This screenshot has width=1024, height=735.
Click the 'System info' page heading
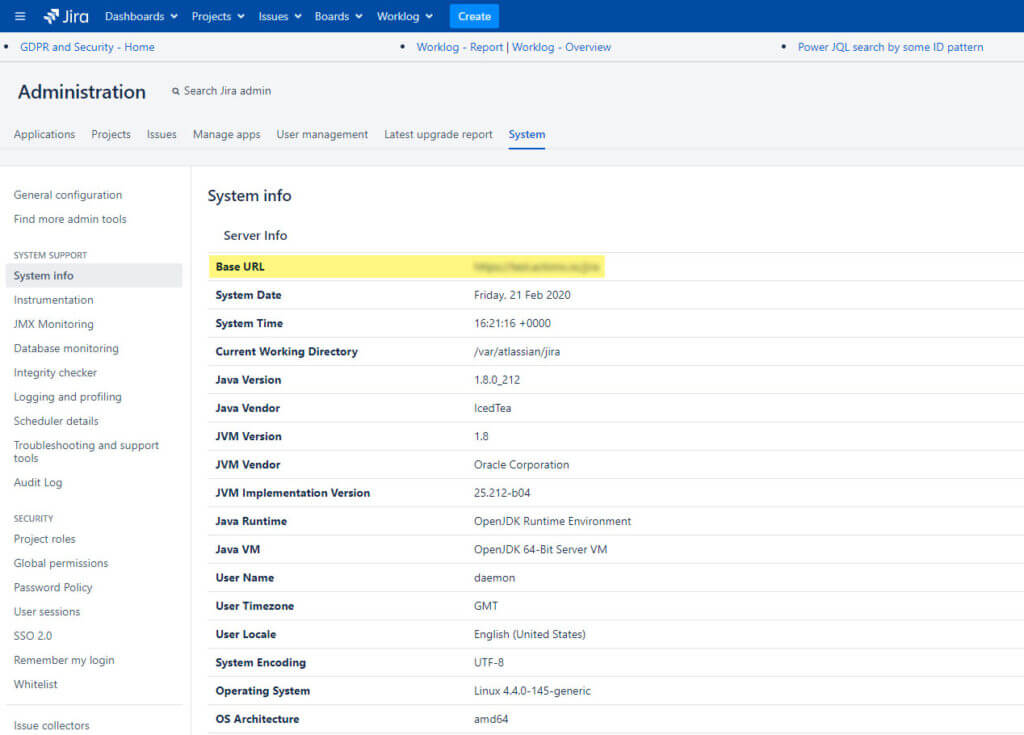point(249,195)
